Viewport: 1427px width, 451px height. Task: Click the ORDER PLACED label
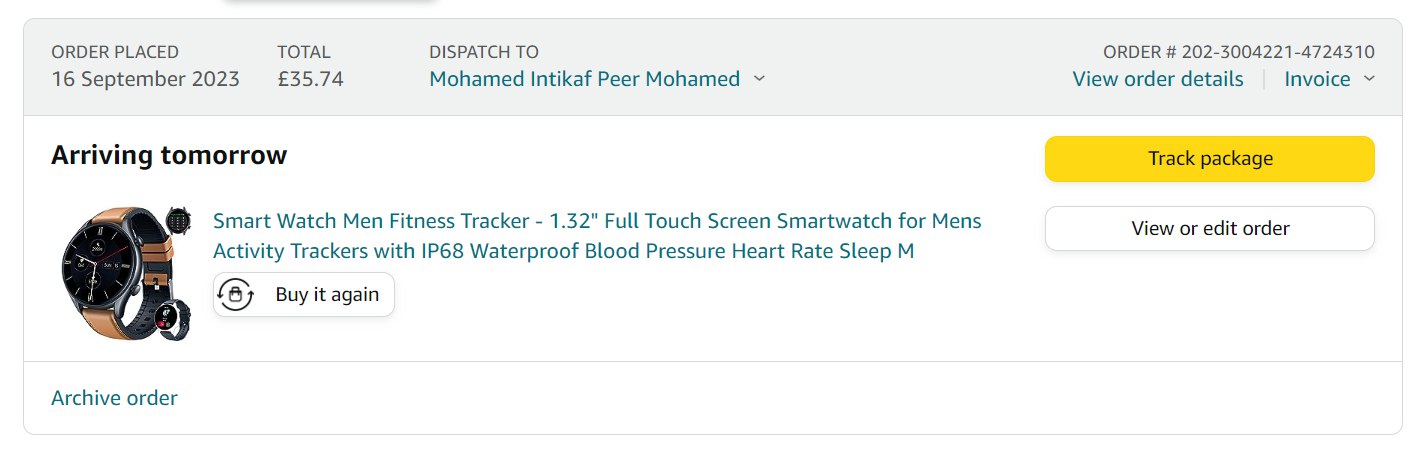[x=115, y=52]
